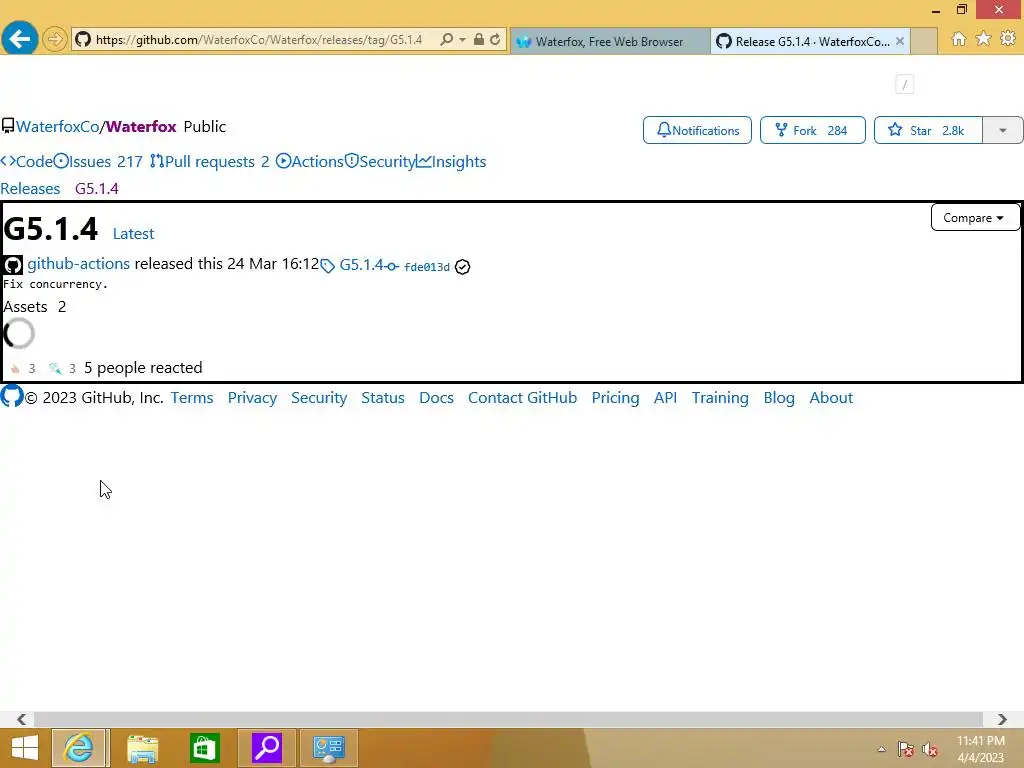Click the verified commit checkmark icon
The width and height of the screenshot is (1024, 768).
tap(462, 266)
